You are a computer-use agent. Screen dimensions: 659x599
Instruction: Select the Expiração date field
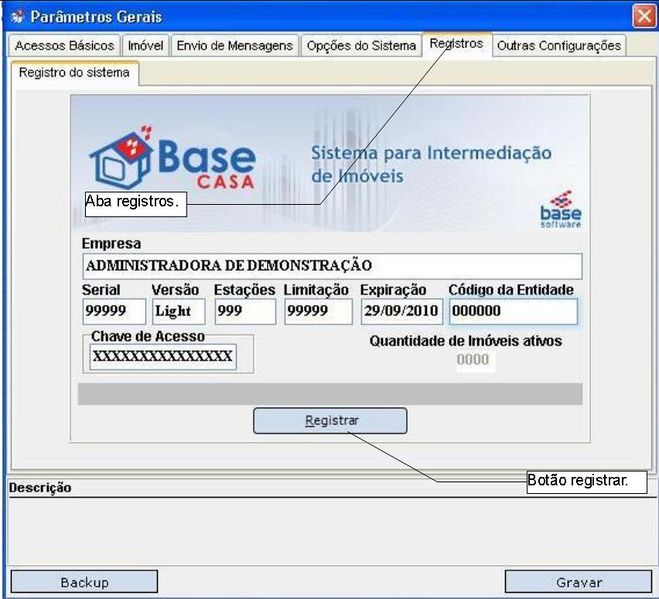coord(401,311)
